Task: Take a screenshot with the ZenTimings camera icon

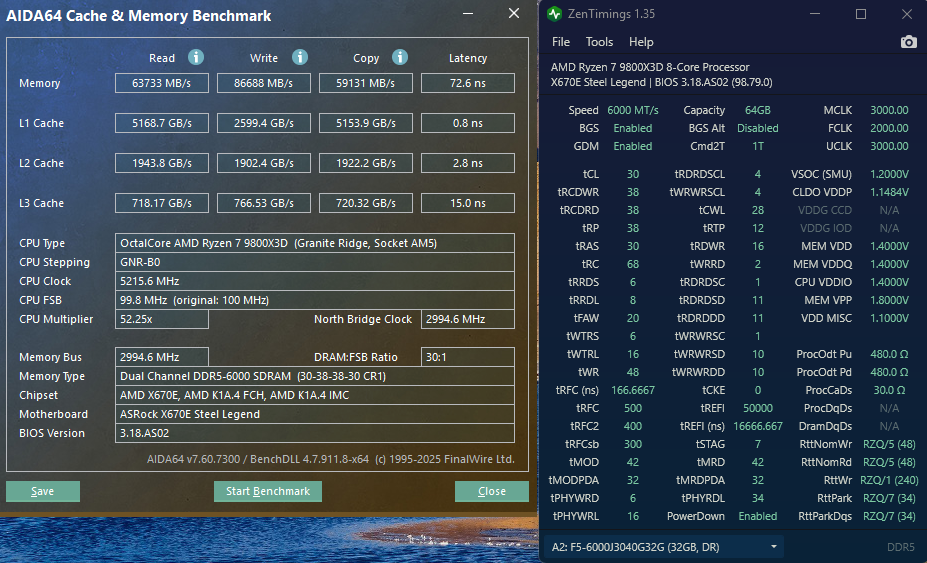Action: click(909, 42)
